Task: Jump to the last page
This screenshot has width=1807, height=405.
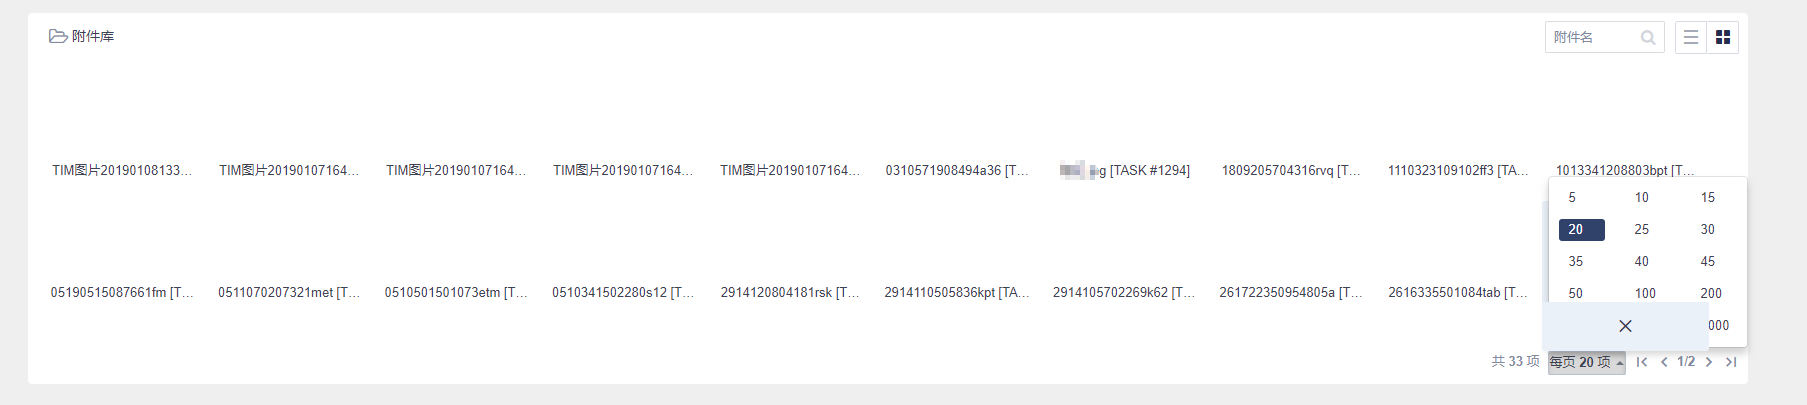Action: (1731, 362)
